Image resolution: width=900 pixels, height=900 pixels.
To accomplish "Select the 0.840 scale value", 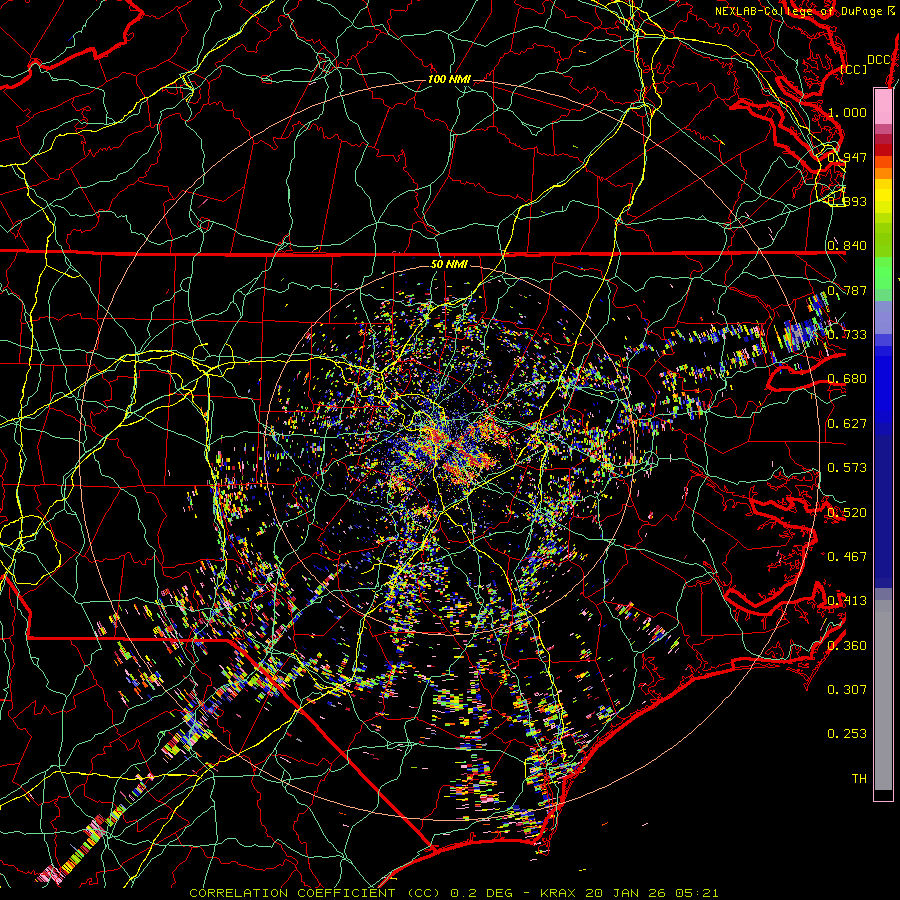I will [847, 246].
